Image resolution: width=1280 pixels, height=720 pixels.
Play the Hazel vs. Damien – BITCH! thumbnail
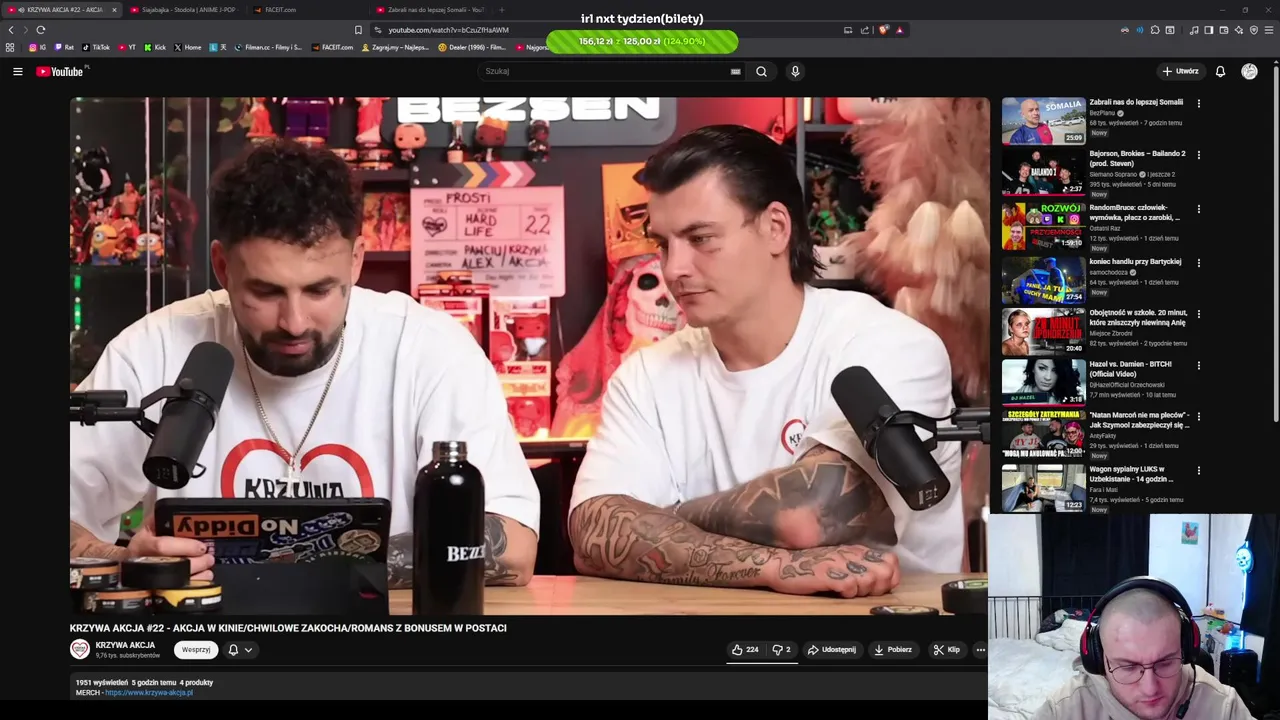click(x=1043, y=383)
